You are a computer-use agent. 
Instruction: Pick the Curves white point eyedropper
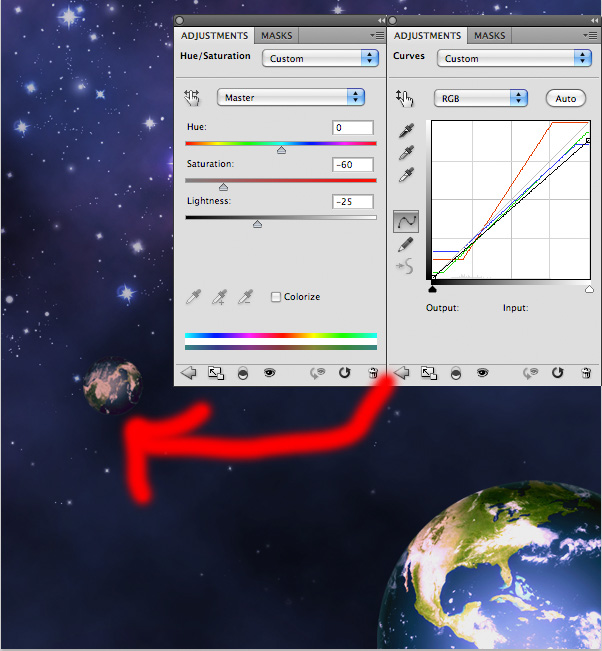tap(406, 174)
